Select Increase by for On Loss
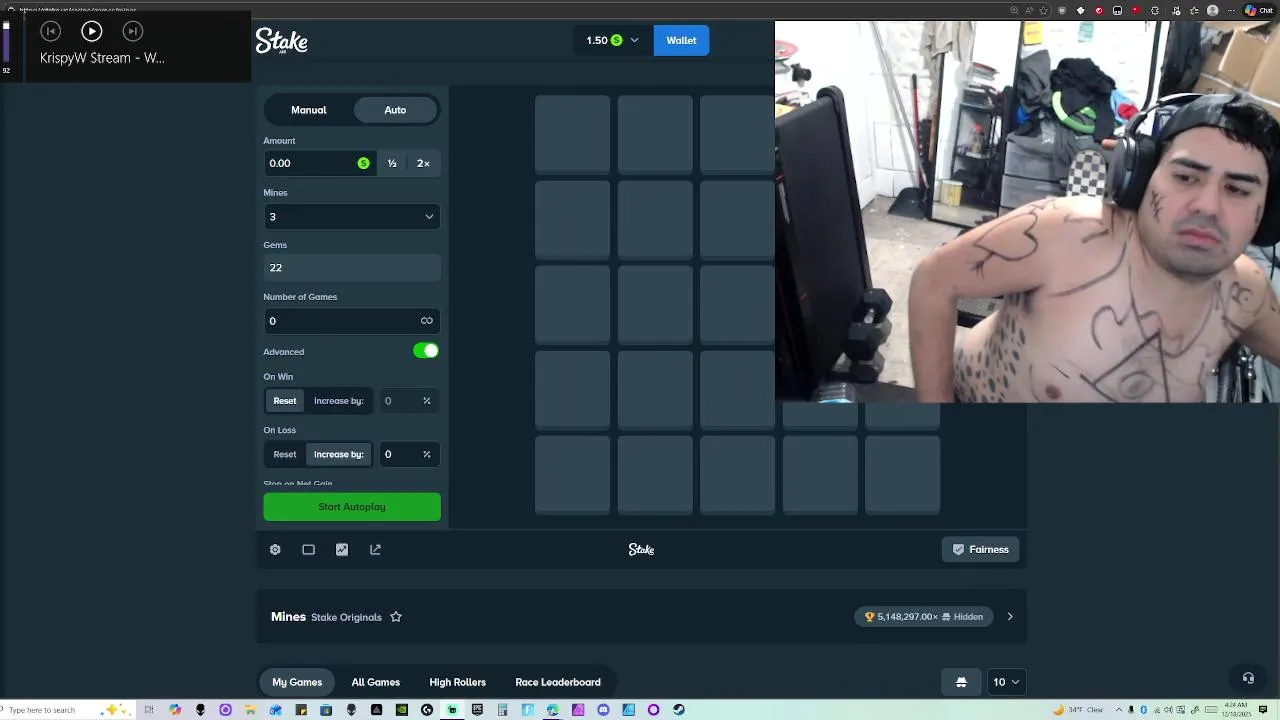The height and width of the screenshot is (720, 1280). (x=339, y=454)
